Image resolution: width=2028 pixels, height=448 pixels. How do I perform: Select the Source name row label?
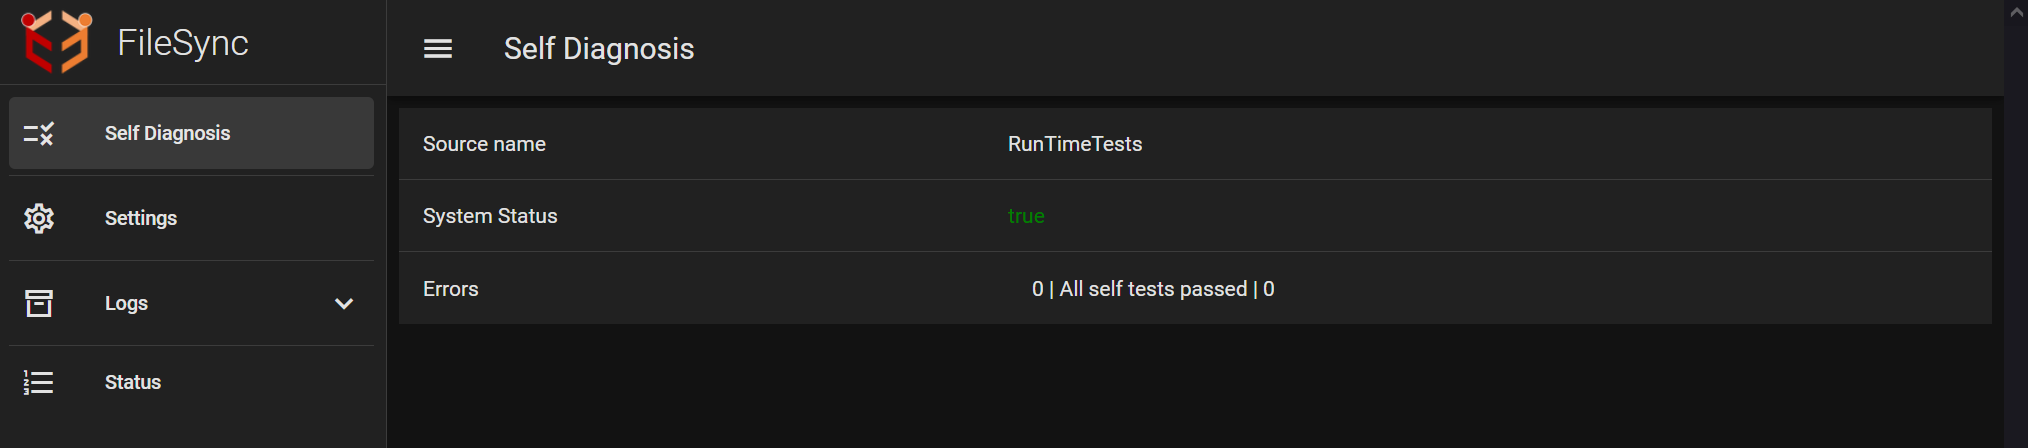click(x=484, y=144)
